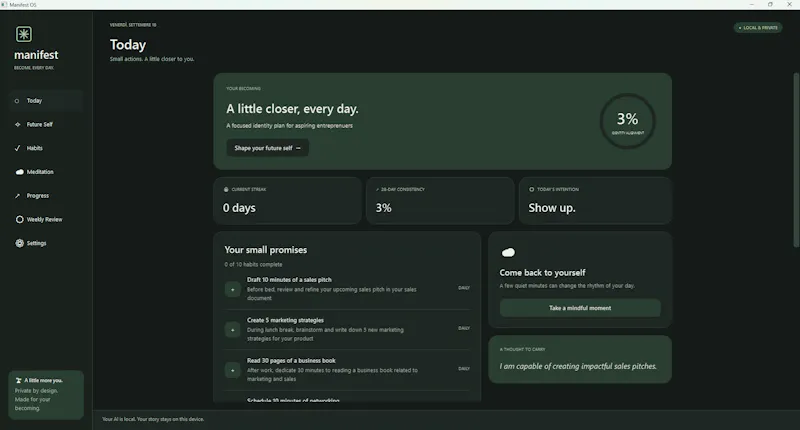Viewport: 800px width, 430px height.
Task: Click 'Come back to yourself' heading
Action: click(542, 273)
